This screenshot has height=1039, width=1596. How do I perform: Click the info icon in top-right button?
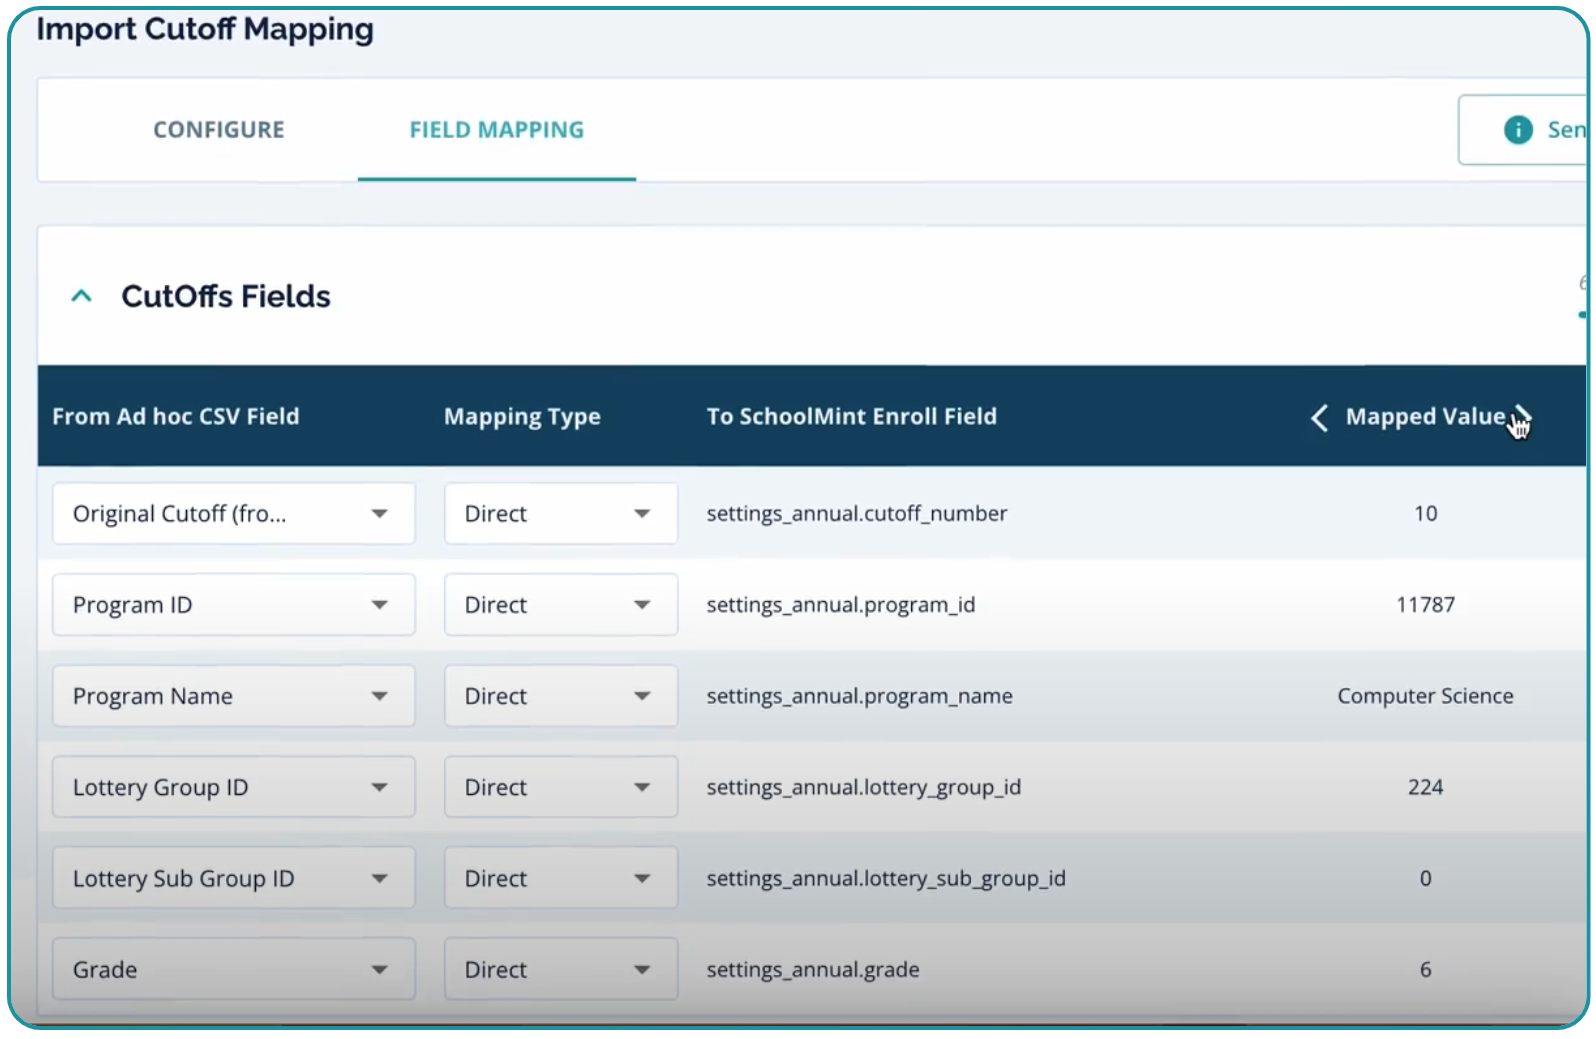[1517, 130]
